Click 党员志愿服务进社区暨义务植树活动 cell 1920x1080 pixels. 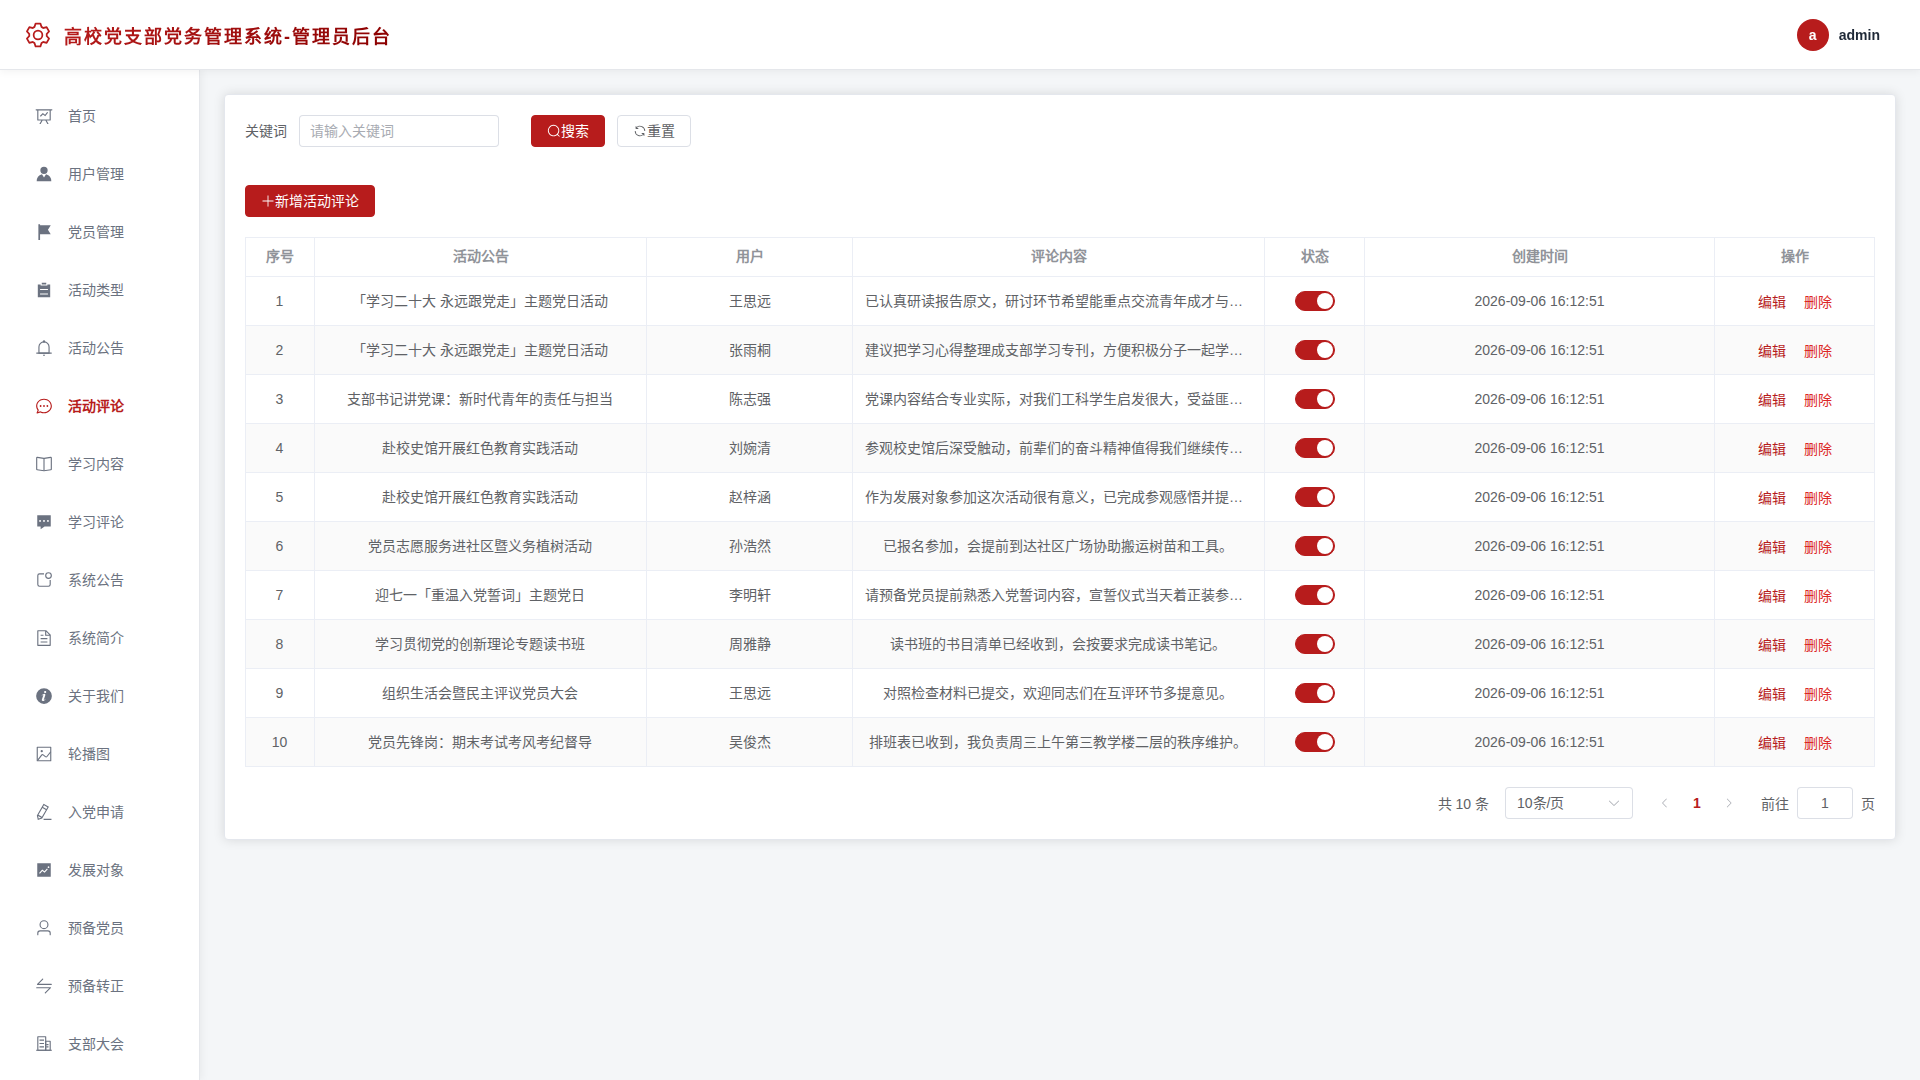tap(480, 546)
